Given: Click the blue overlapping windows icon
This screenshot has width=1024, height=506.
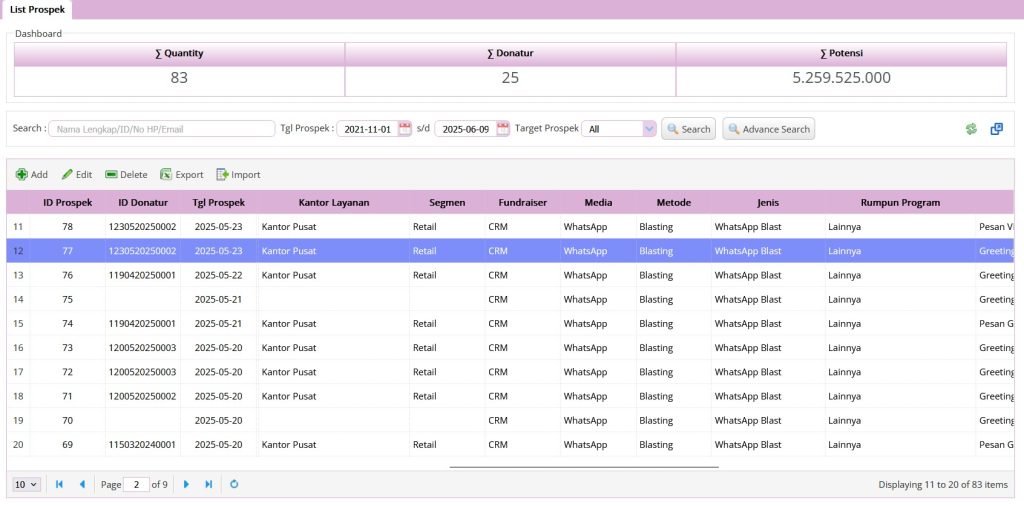Looking at the screenshot, I should point(996,129).
